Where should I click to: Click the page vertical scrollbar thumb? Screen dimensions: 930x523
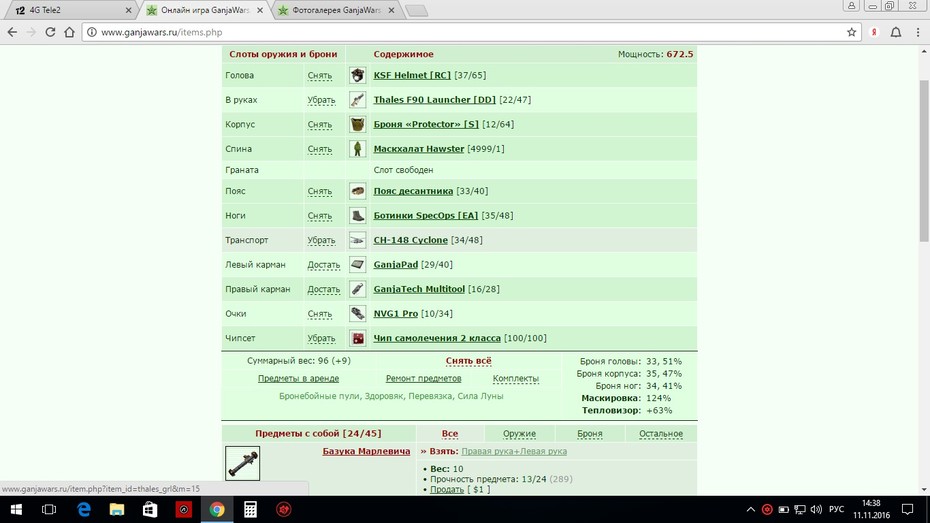[x=924, y=160]
